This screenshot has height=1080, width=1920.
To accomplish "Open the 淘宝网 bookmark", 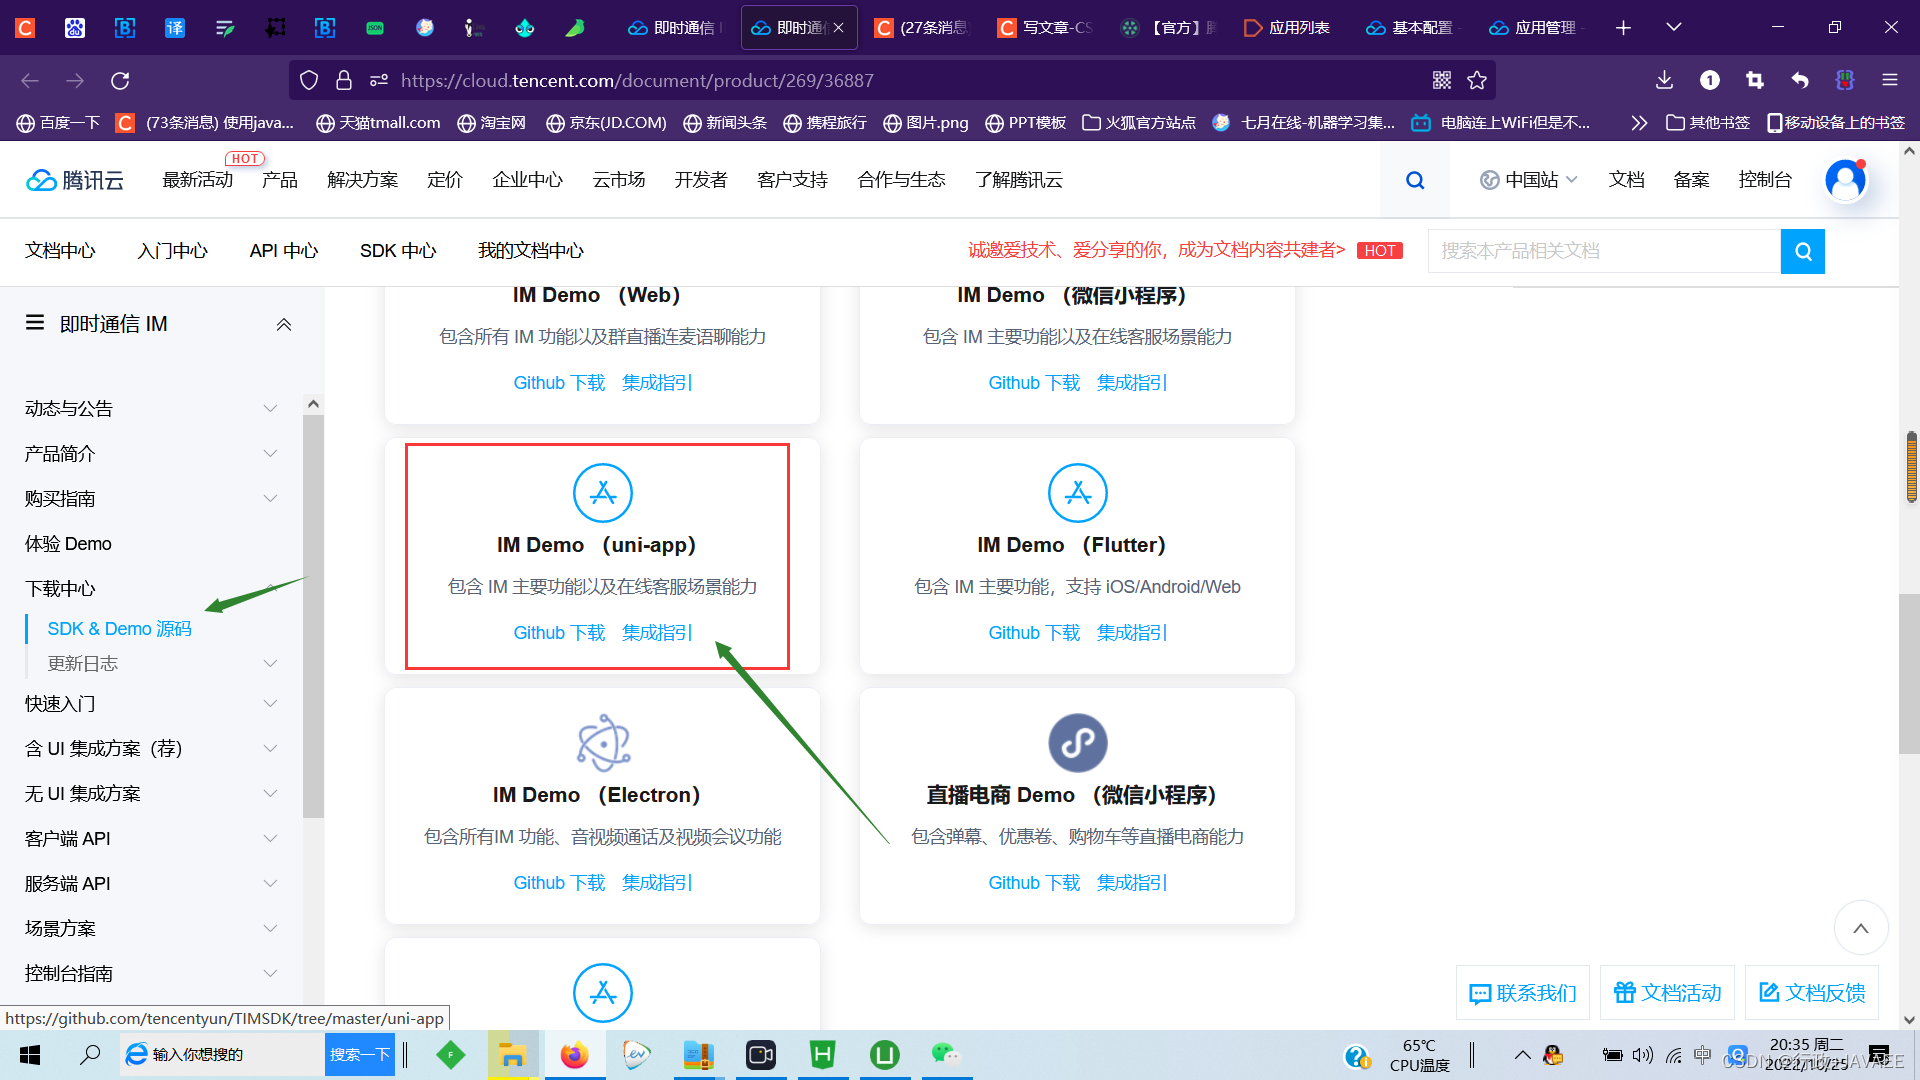I will coord(492,123).
